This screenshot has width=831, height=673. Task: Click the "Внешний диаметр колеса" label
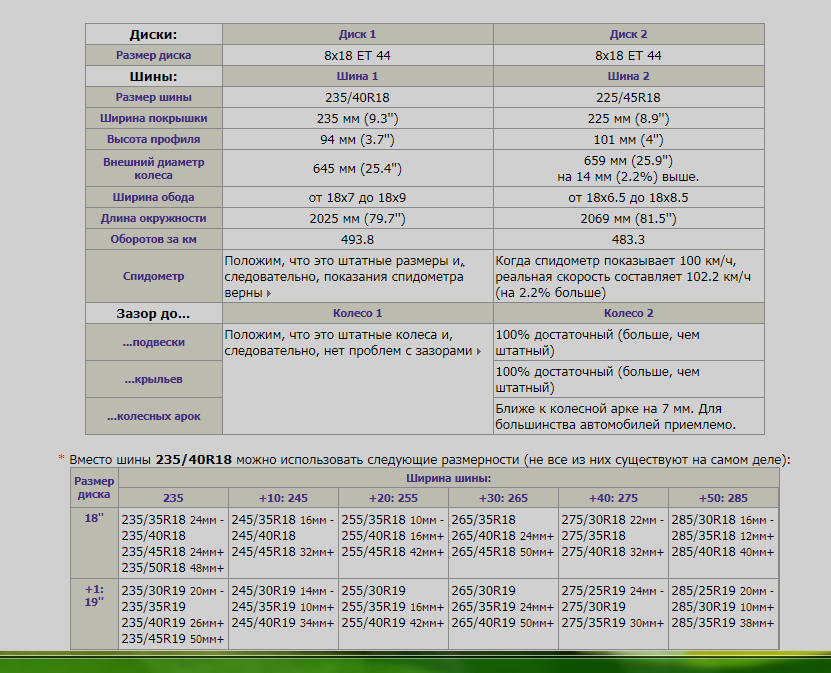[153, 168]
